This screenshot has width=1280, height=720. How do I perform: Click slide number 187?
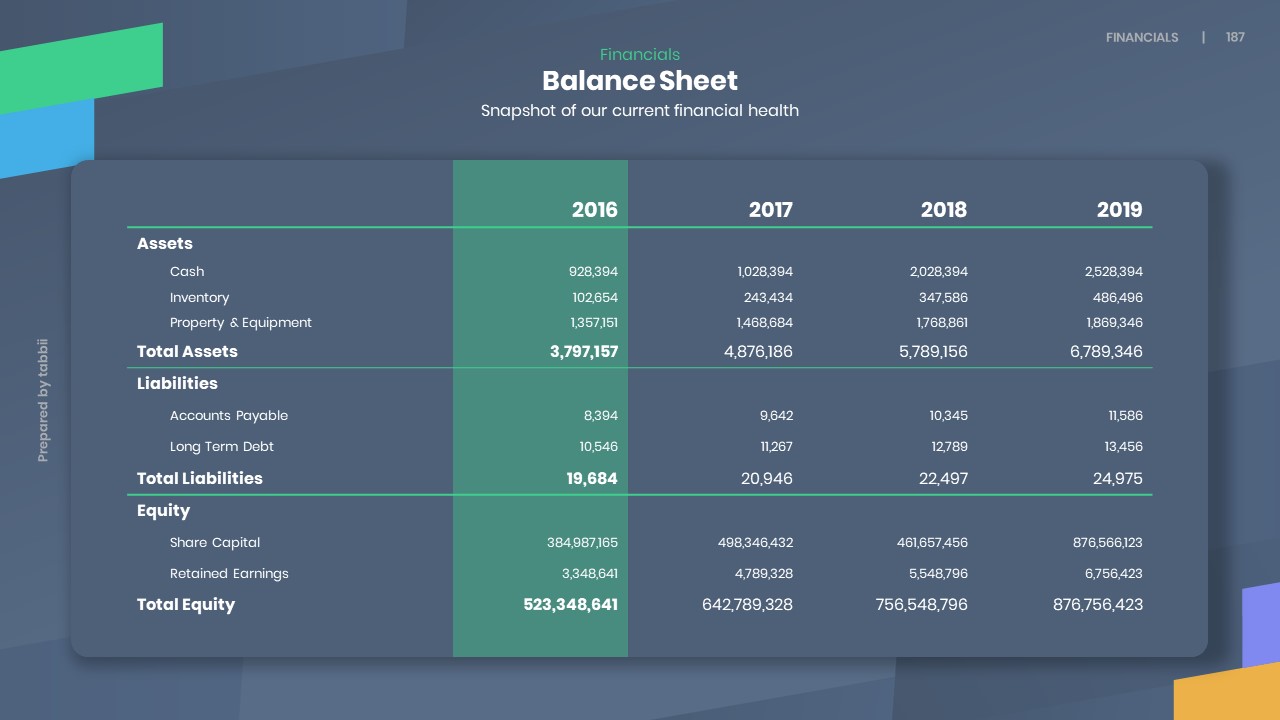point(1235,38)
